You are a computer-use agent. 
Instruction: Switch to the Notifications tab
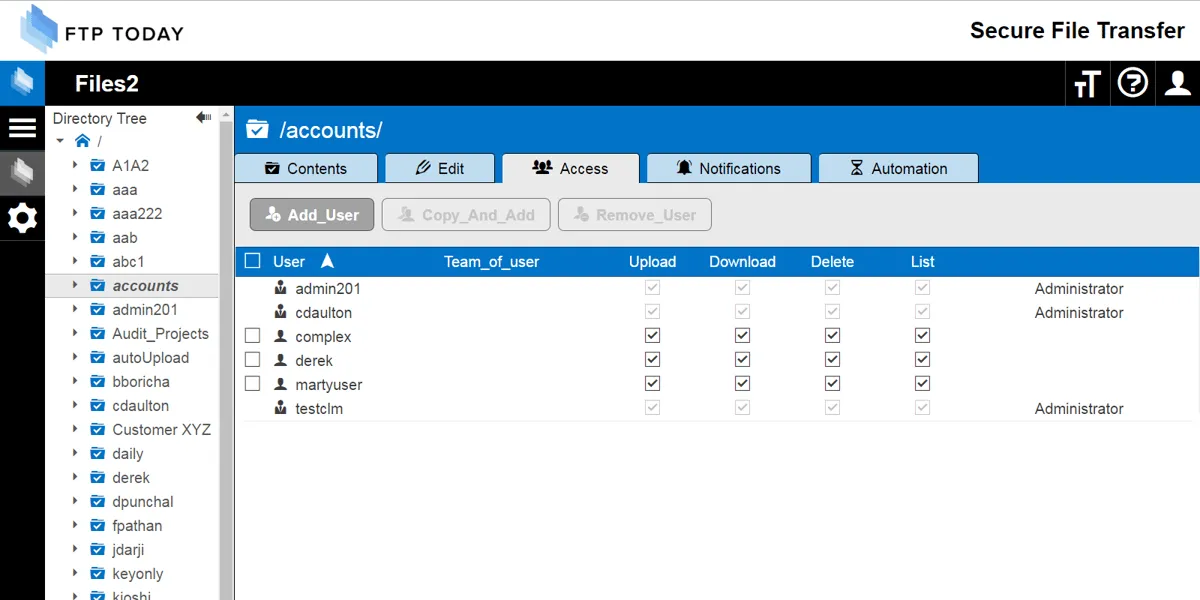tap(728, 168)
